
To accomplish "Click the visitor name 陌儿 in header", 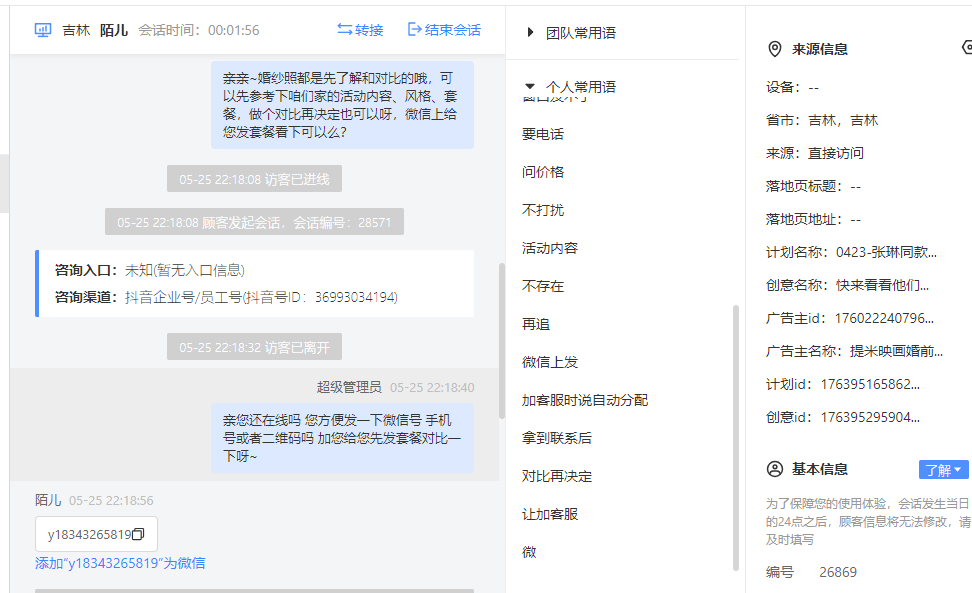I will 114,30.
